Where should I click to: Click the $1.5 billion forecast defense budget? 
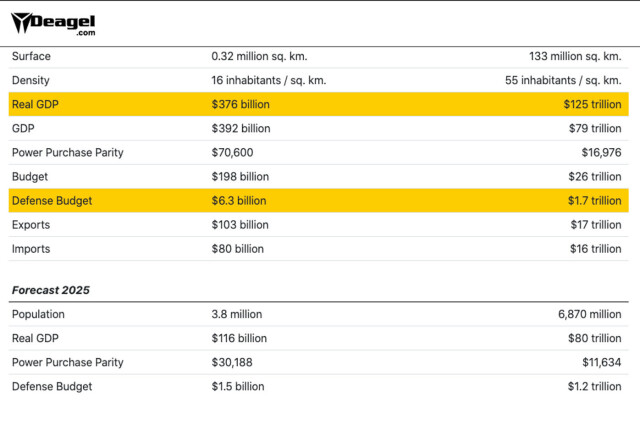[x=238, y=386]
